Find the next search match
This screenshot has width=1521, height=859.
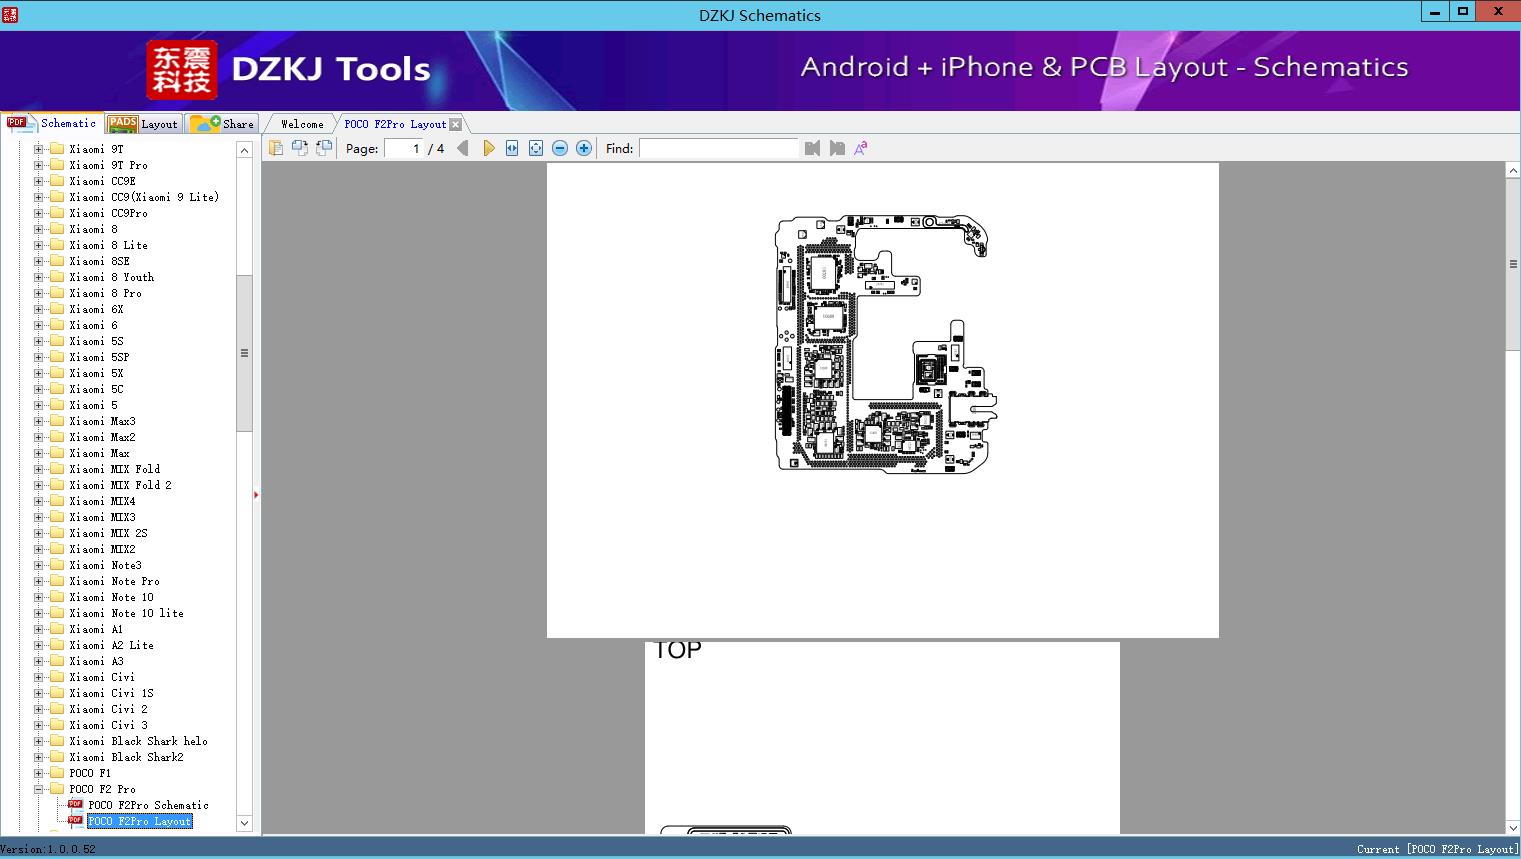point(837,148)
